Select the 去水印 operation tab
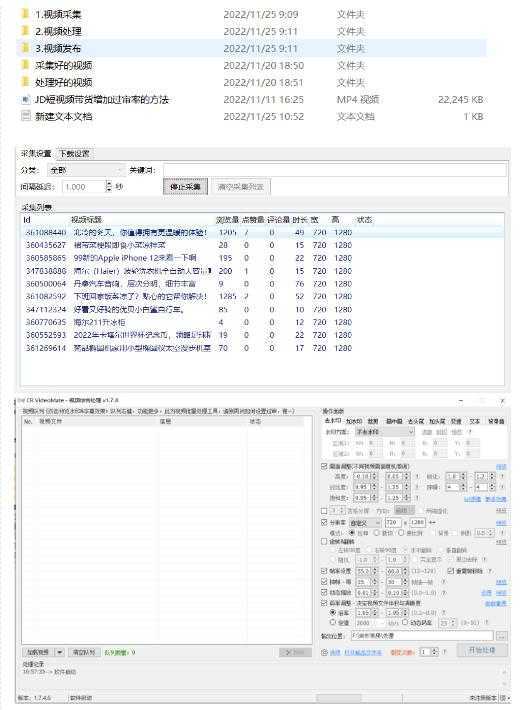 pyautogui.click(x=333, y=421)
